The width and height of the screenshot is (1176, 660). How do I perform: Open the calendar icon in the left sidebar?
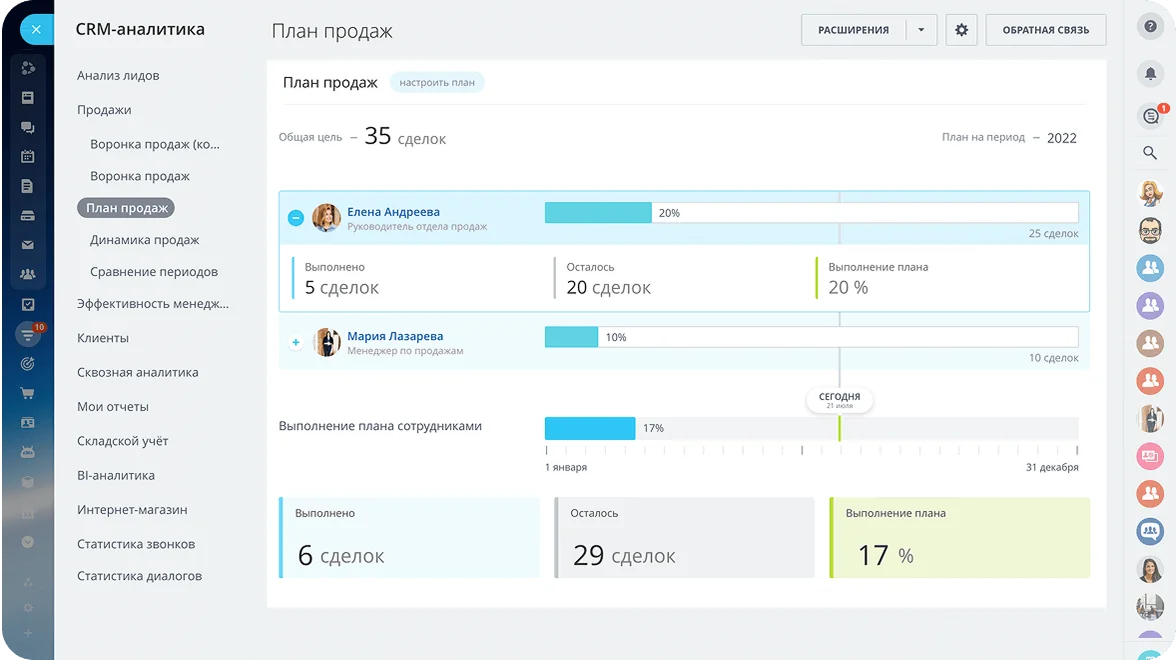(28, 157)
